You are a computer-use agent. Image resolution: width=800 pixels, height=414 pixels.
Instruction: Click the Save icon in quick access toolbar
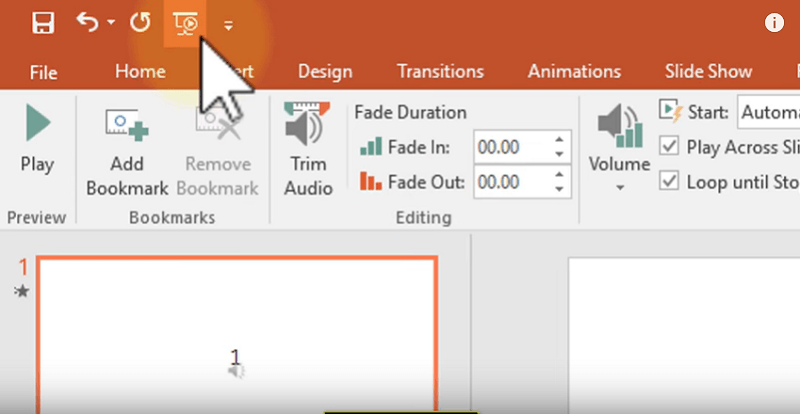coord(43,23)
